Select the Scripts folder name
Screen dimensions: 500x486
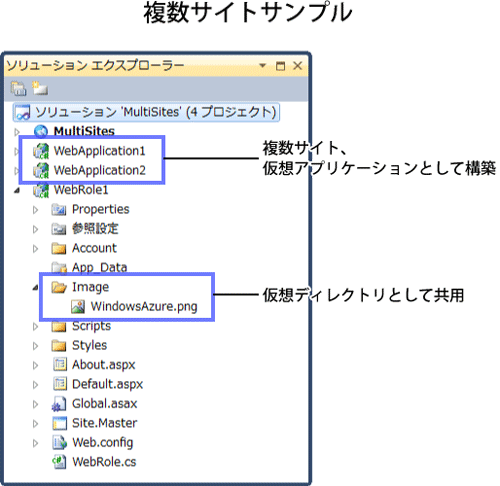(x=91, y=326)
